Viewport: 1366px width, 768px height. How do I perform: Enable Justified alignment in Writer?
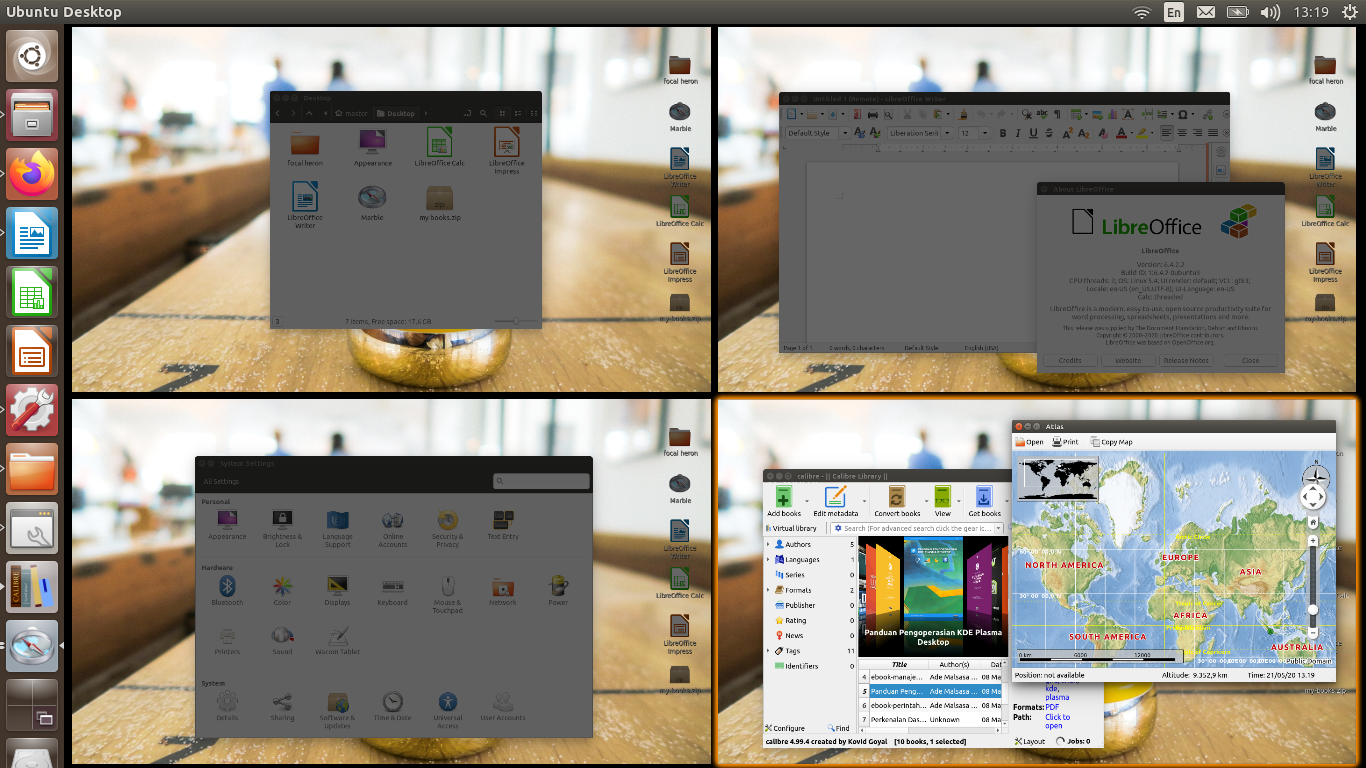tap(1213, 133)
